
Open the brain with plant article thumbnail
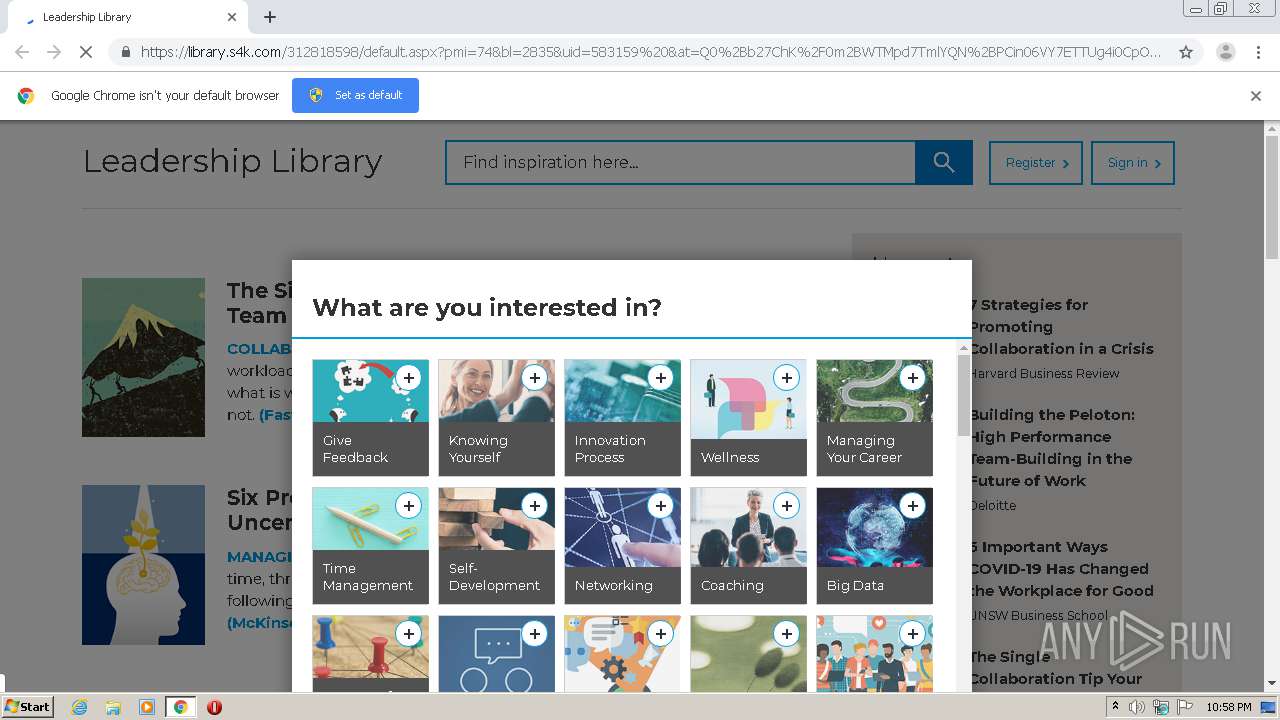143,565
